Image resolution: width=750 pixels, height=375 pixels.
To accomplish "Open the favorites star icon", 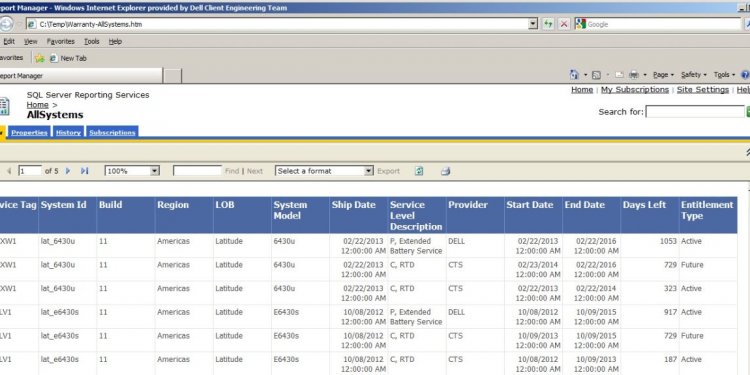I will tap(40, 58).
